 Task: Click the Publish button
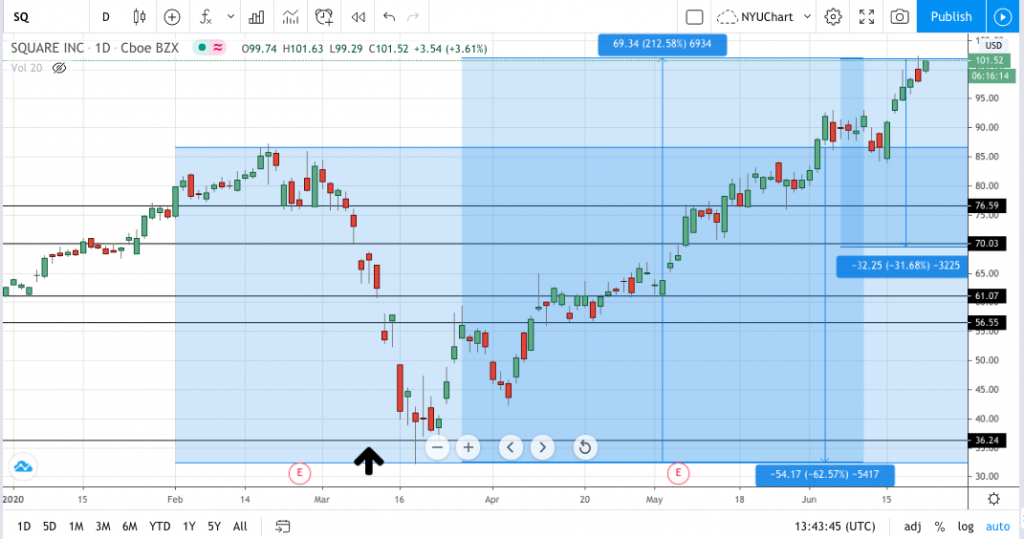pyautogui.click(x=950, y=17)
